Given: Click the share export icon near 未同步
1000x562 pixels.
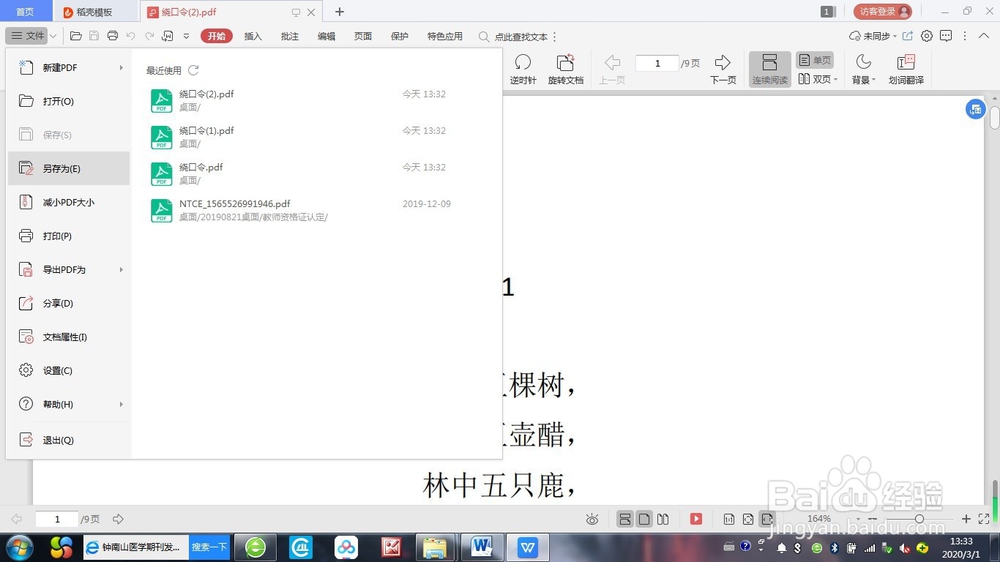Looking at the screenshot, I should point(908,36).
